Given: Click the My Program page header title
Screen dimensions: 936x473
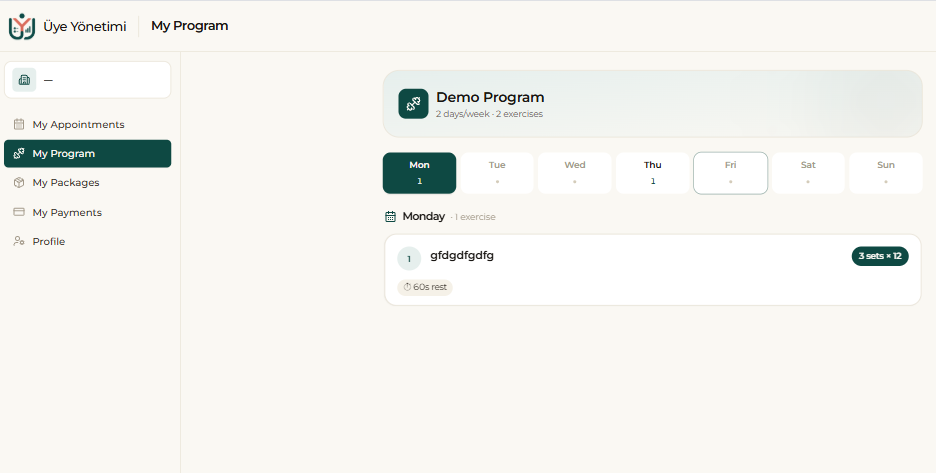Looking at the screenshot, I should point(190,26).
